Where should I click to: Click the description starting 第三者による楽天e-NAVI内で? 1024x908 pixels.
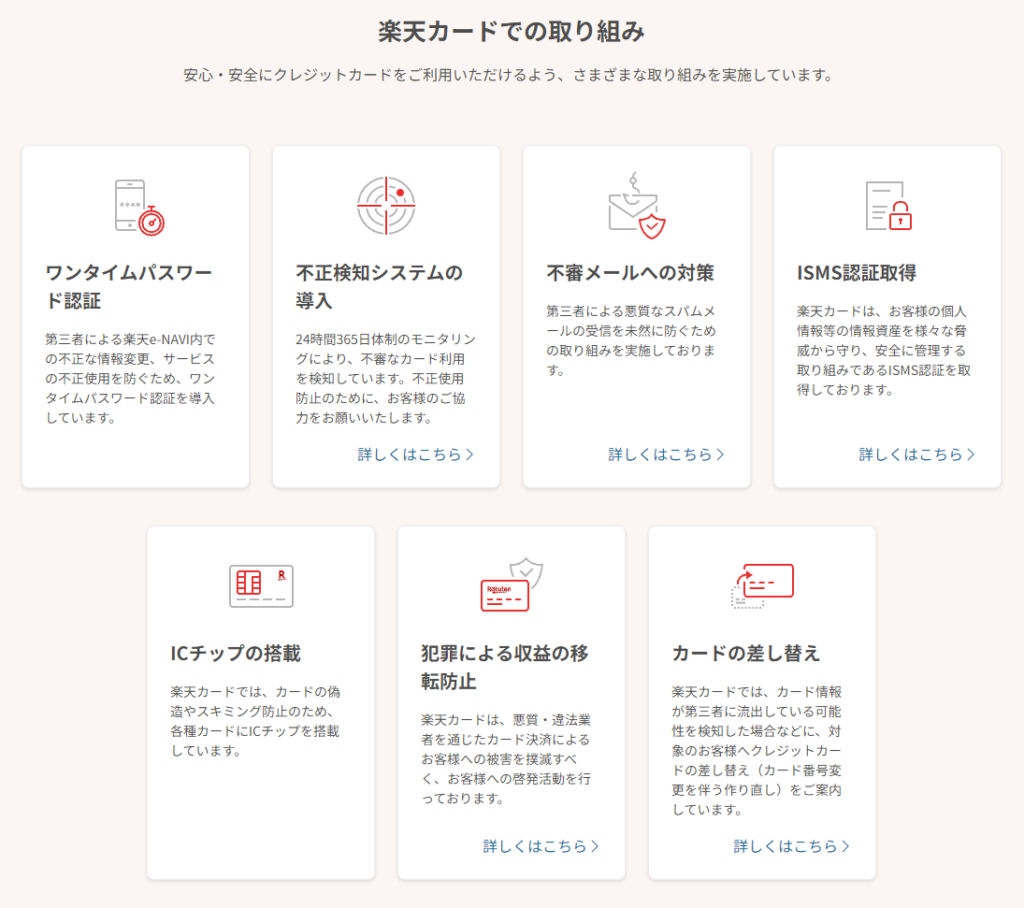tap(130, 378)
